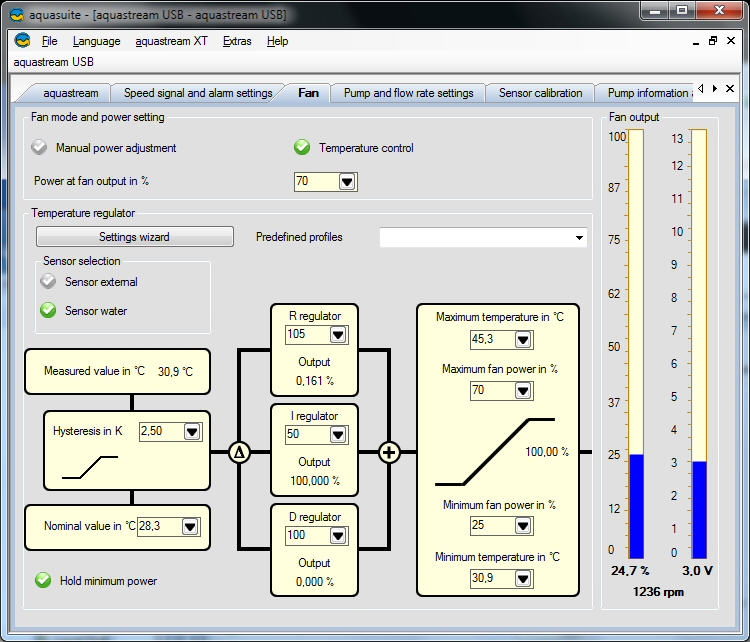Screen dimensions: 750x642
Task: Select the Sensor external option
Action: (x=48, y=282)
